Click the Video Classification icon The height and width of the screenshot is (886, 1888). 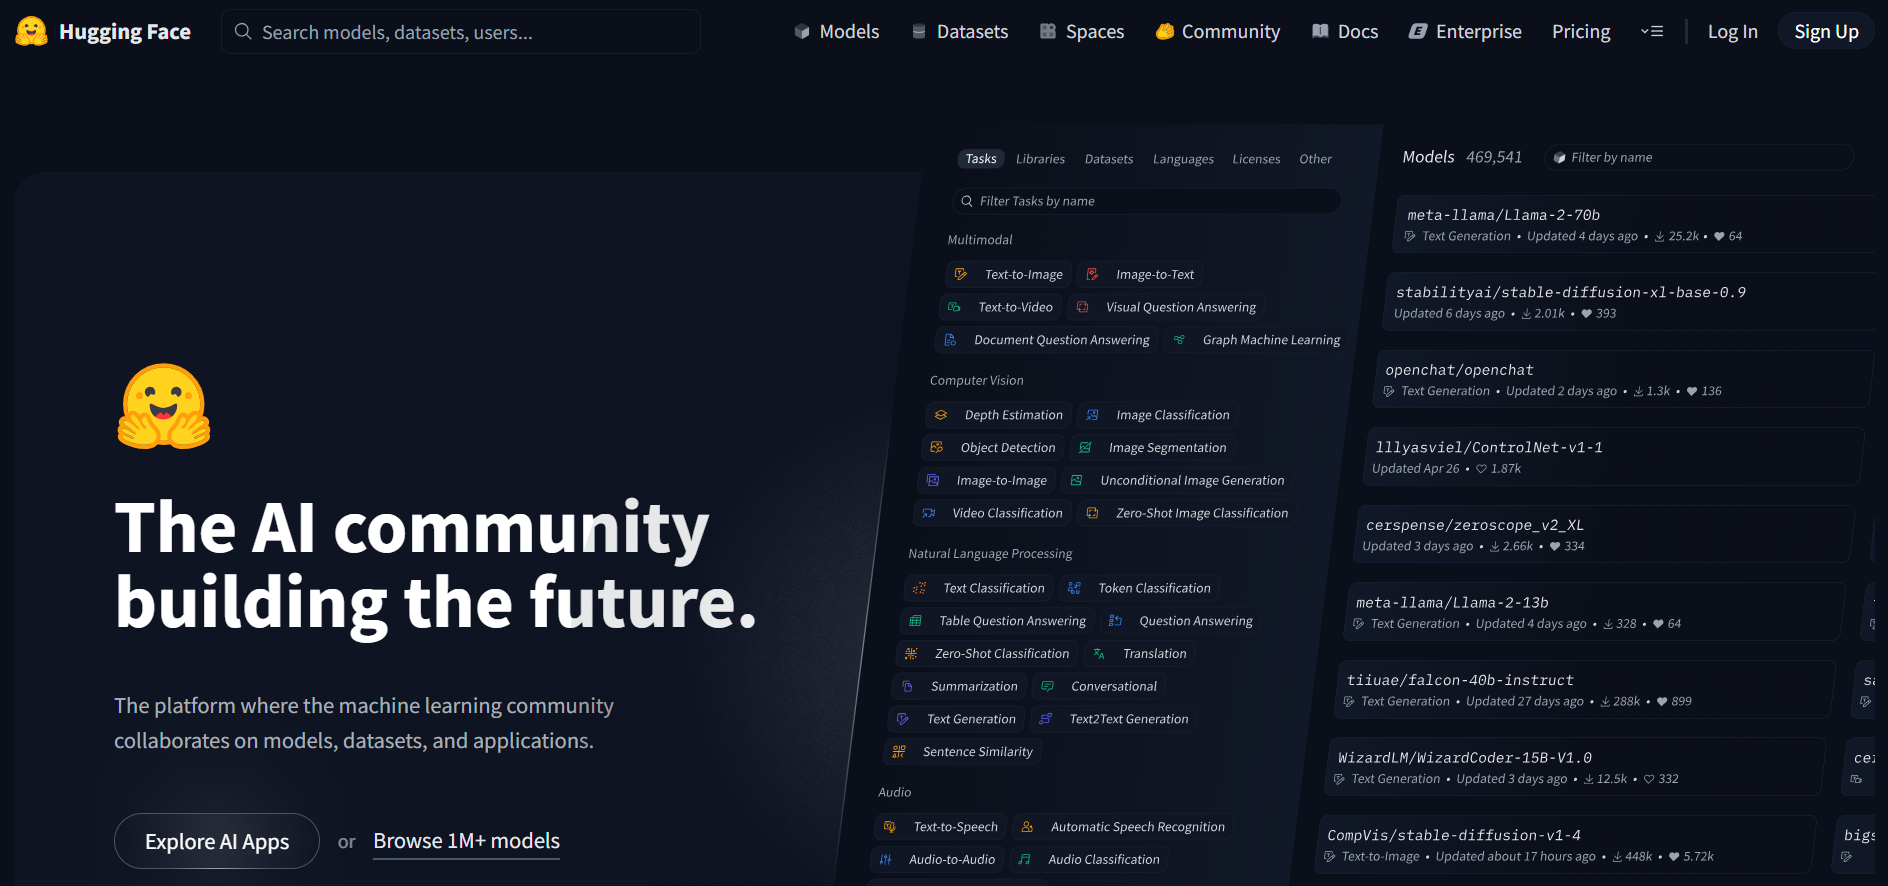[x=929, y=513]
